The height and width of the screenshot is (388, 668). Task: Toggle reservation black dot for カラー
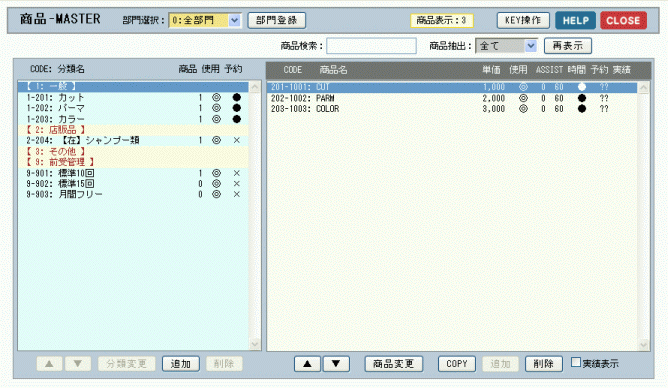click(237, 119)
